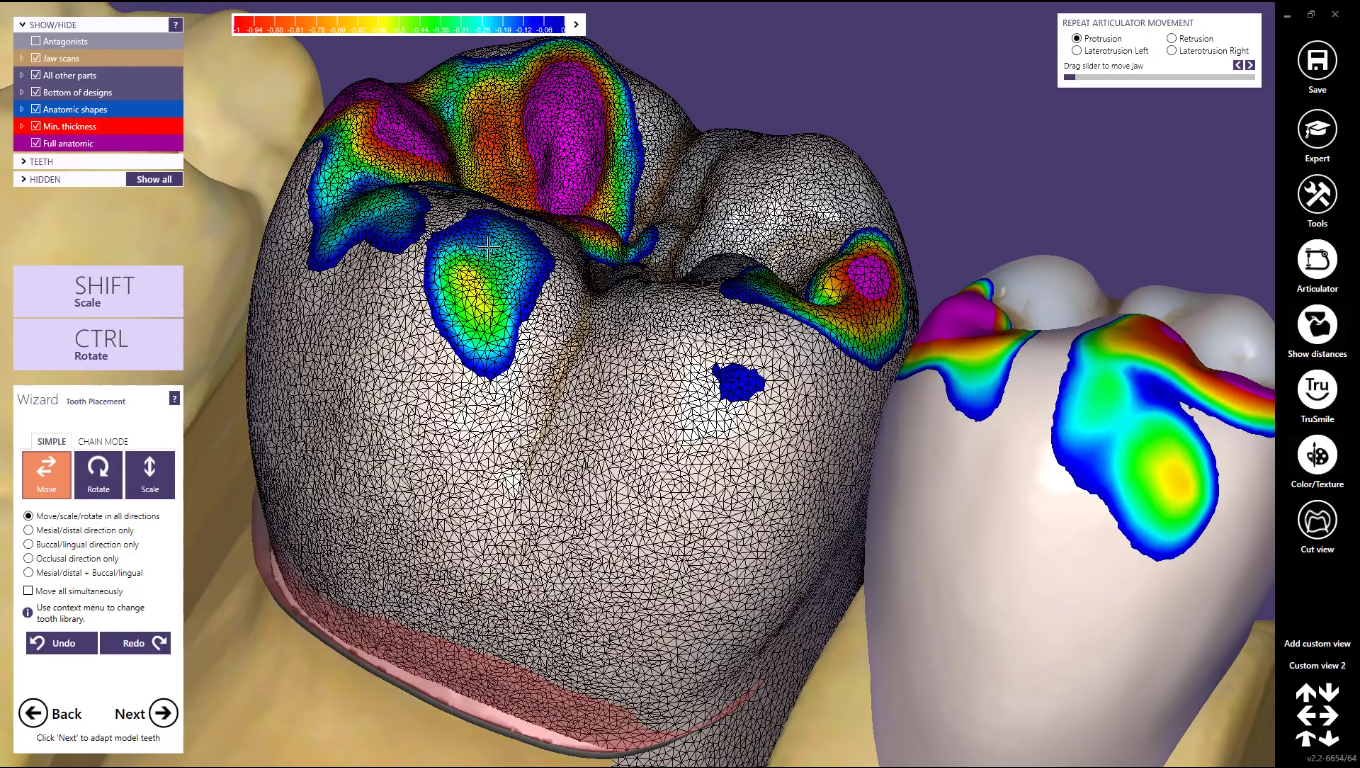Select Buccal/lingual direction only option

pos(28,544)
